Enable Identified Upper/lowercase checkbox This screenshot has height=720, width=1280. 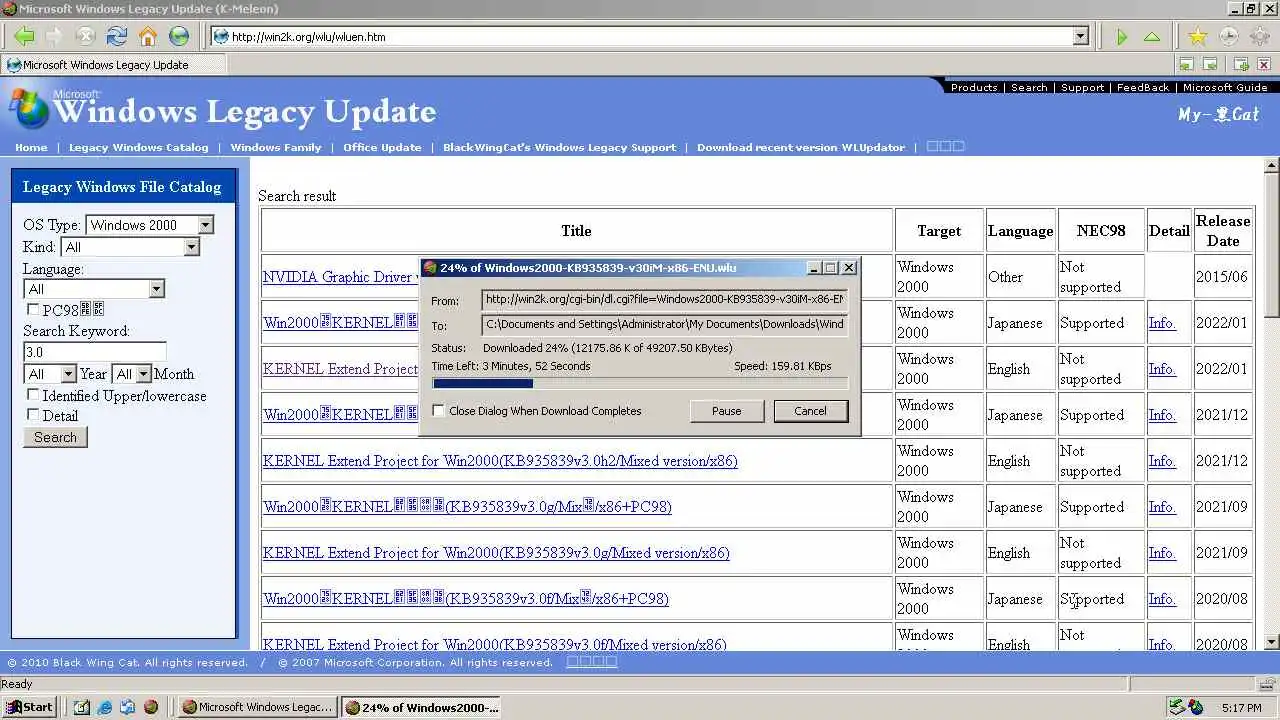click(33, 395)
